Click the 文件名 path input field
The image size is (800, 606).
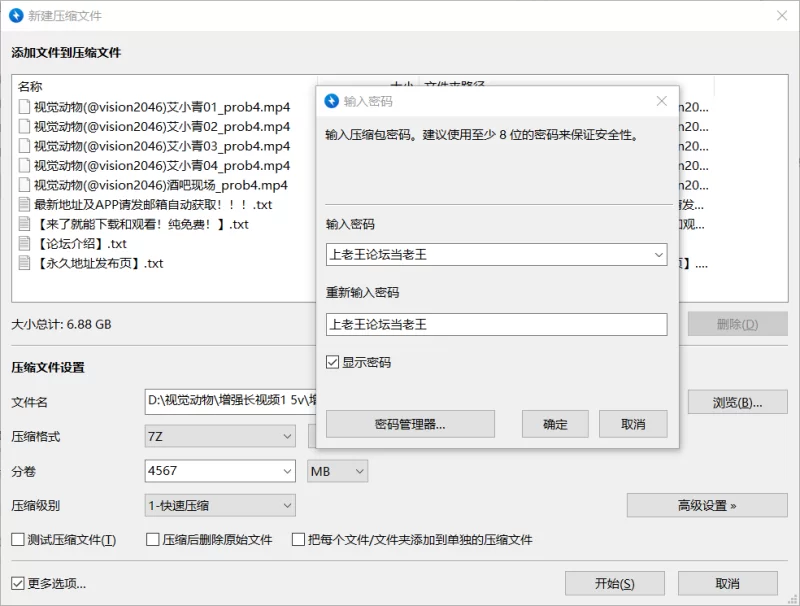coord(231,402)
